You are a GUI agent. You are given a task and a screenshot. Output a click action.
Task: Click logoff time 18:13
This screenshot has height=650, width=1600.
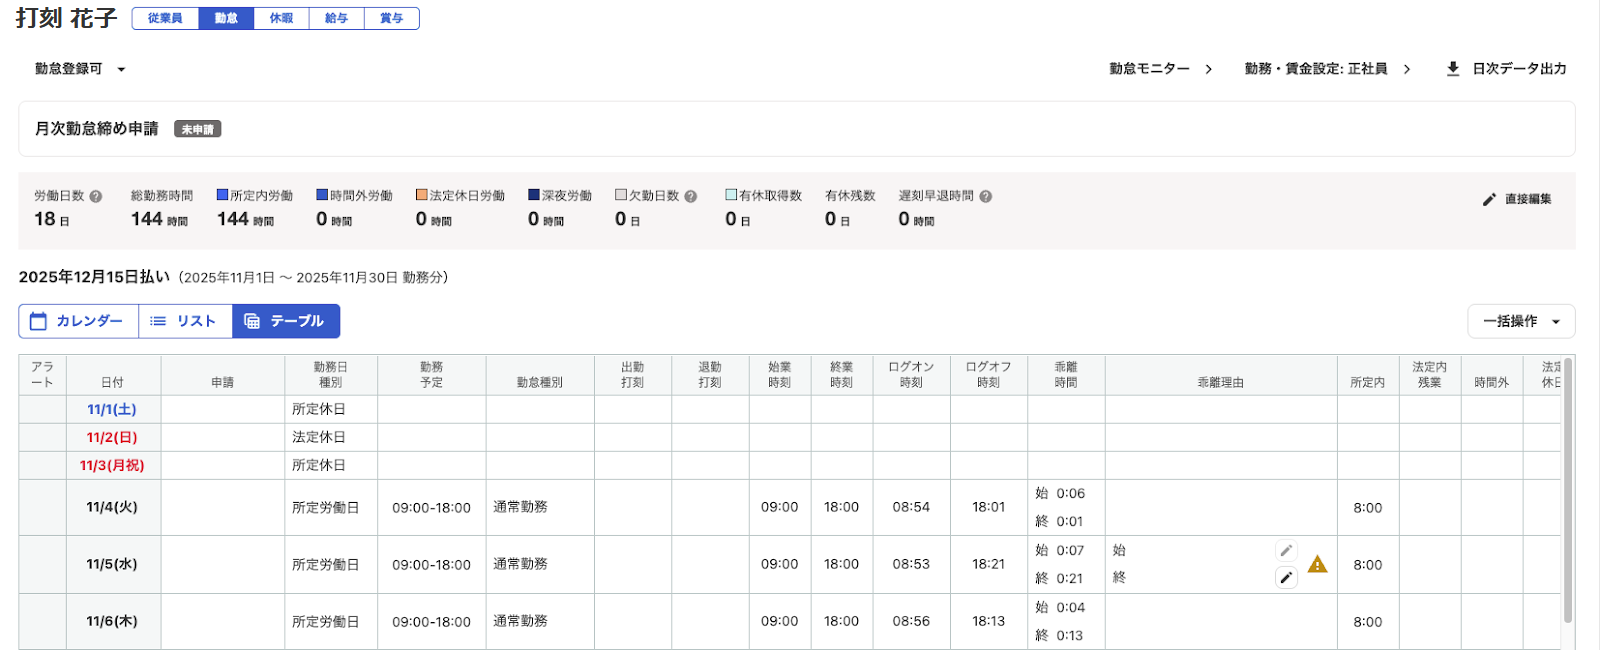click(988, 621)
